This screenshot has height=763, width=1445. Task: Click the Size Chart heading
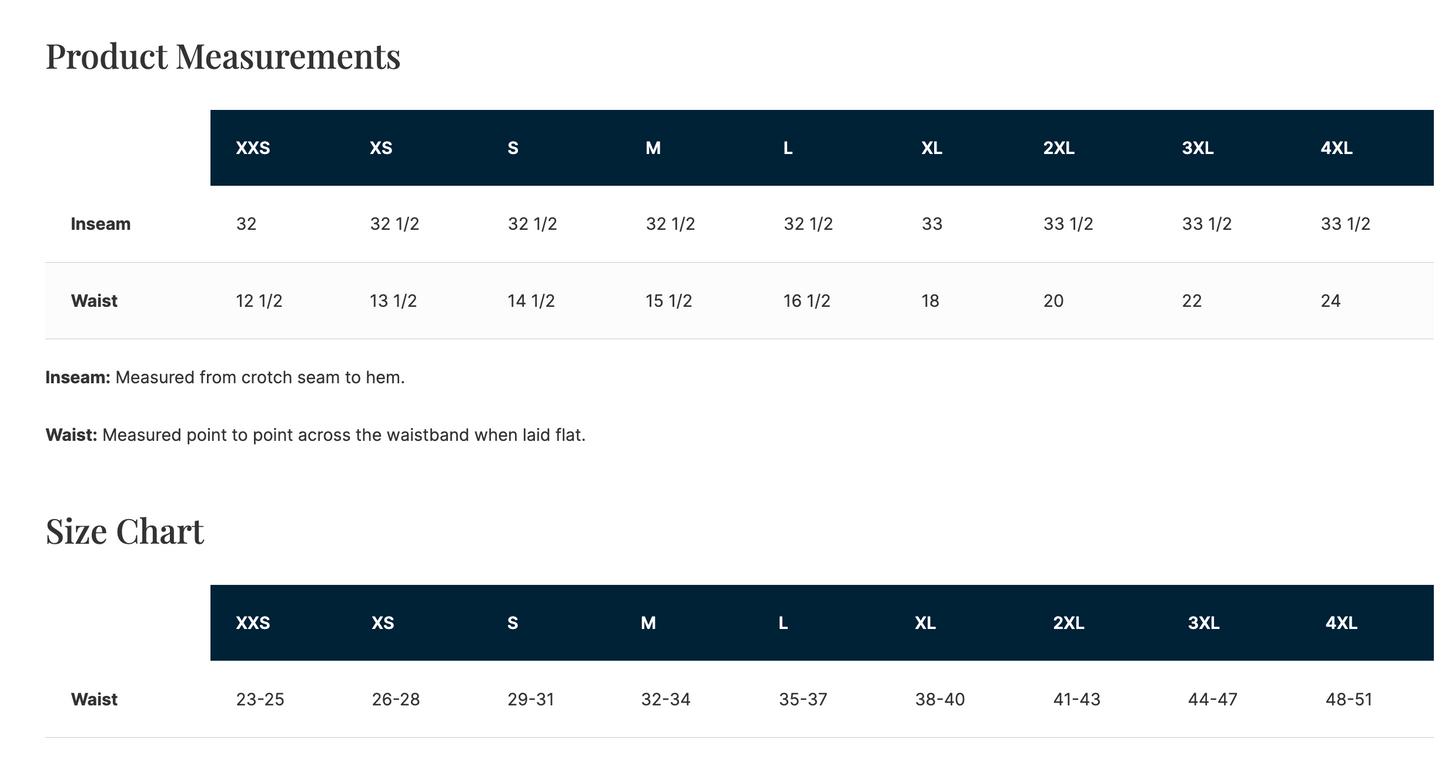pos(125,531)
